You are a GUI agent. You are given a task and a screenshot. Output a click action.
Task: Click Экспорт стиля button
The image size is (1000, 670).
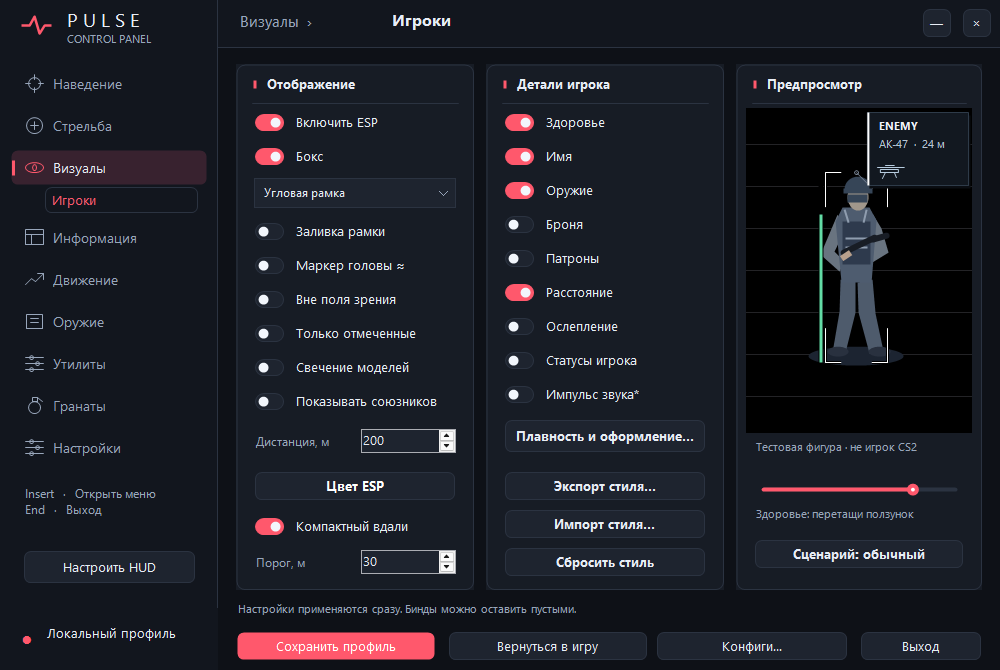(605, 486)
